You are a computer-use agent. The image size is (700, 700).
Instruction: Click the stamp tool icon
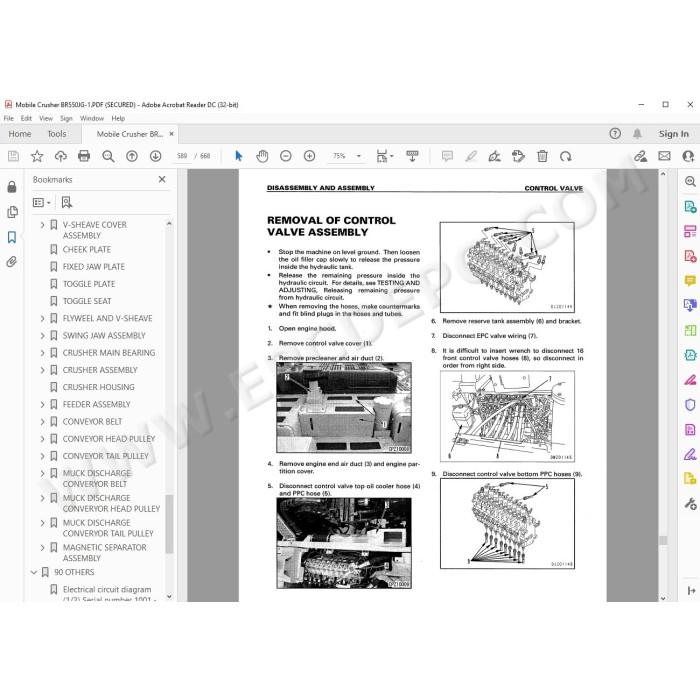point(518,156)
